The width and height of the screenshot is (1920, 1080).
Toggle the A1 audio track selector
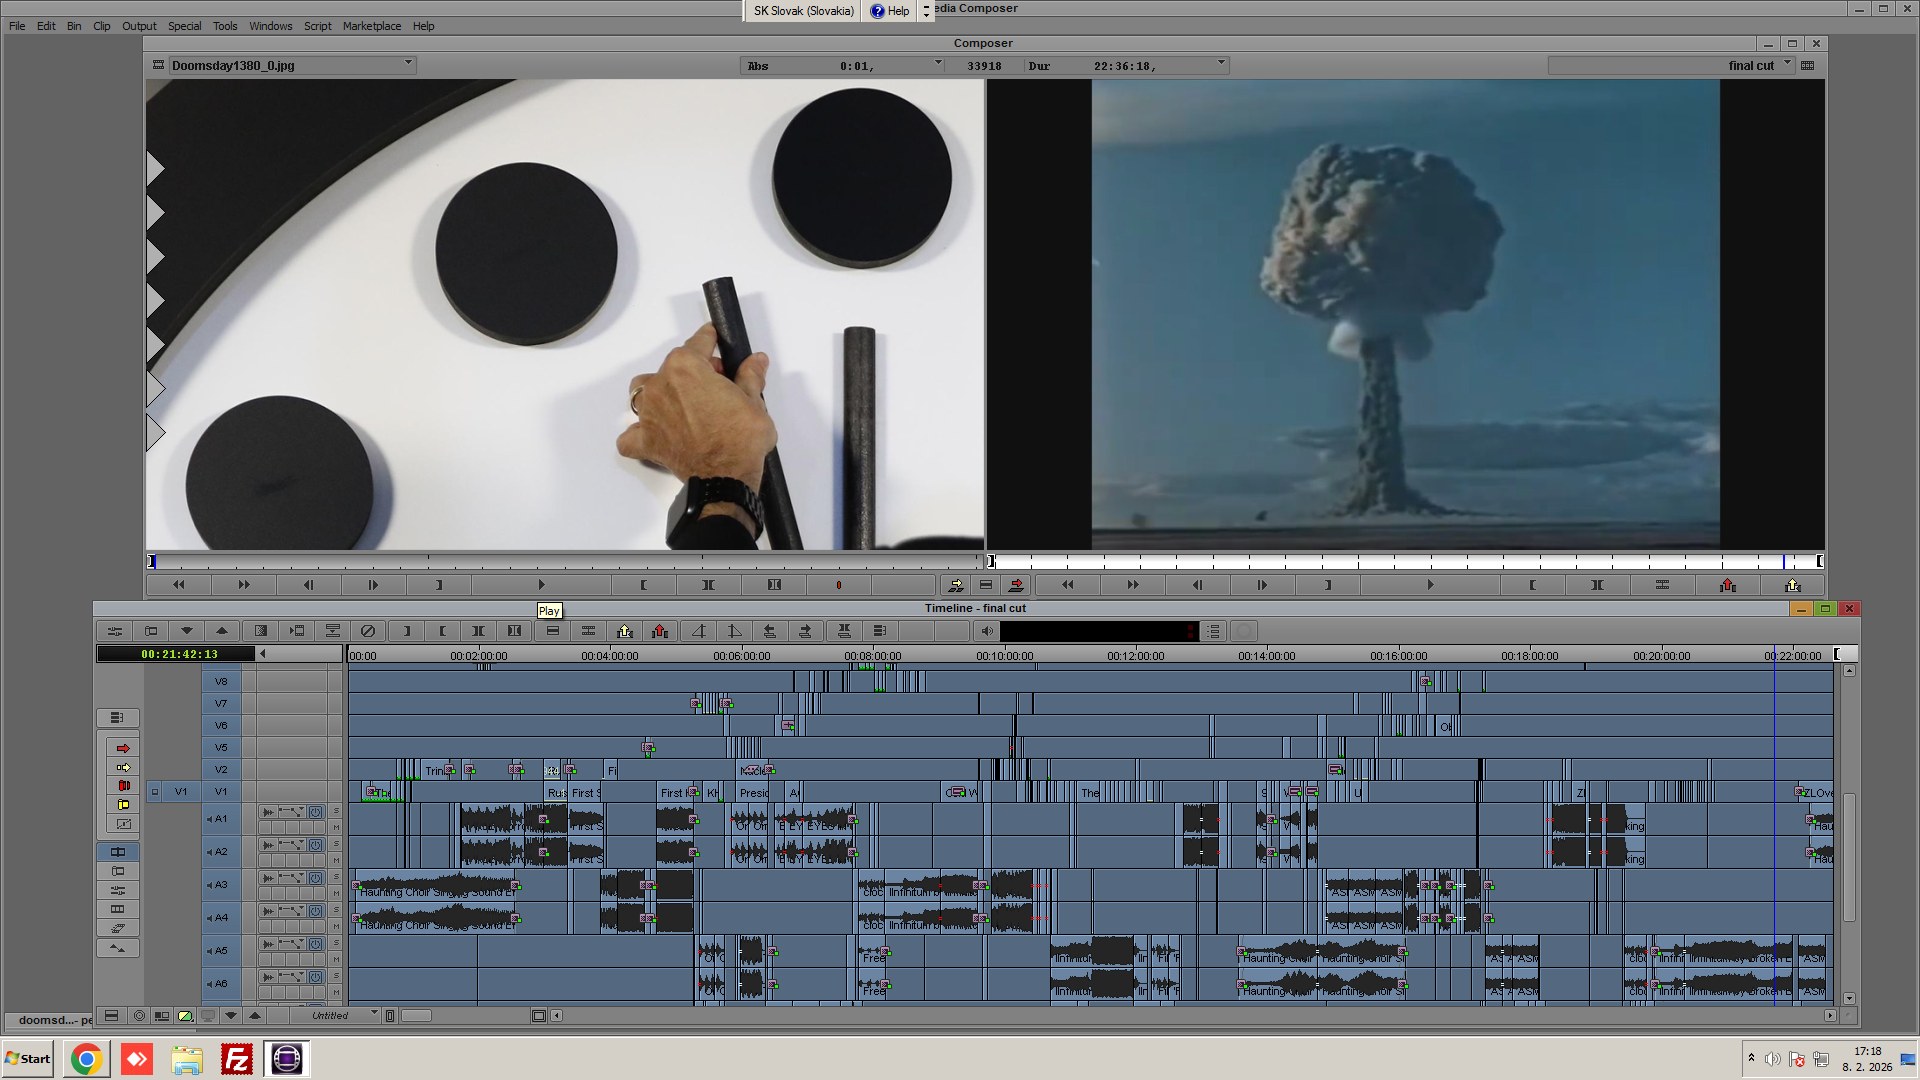[x=221, y=819]
